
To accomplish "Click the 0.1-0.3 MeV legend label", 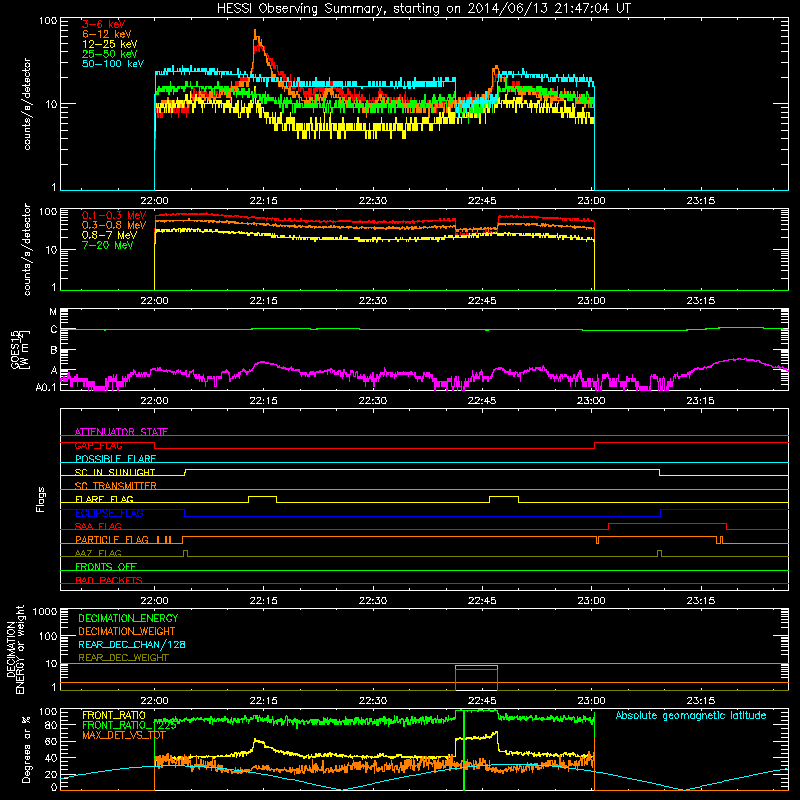I will pyautogui.click(x=114, y=215).
